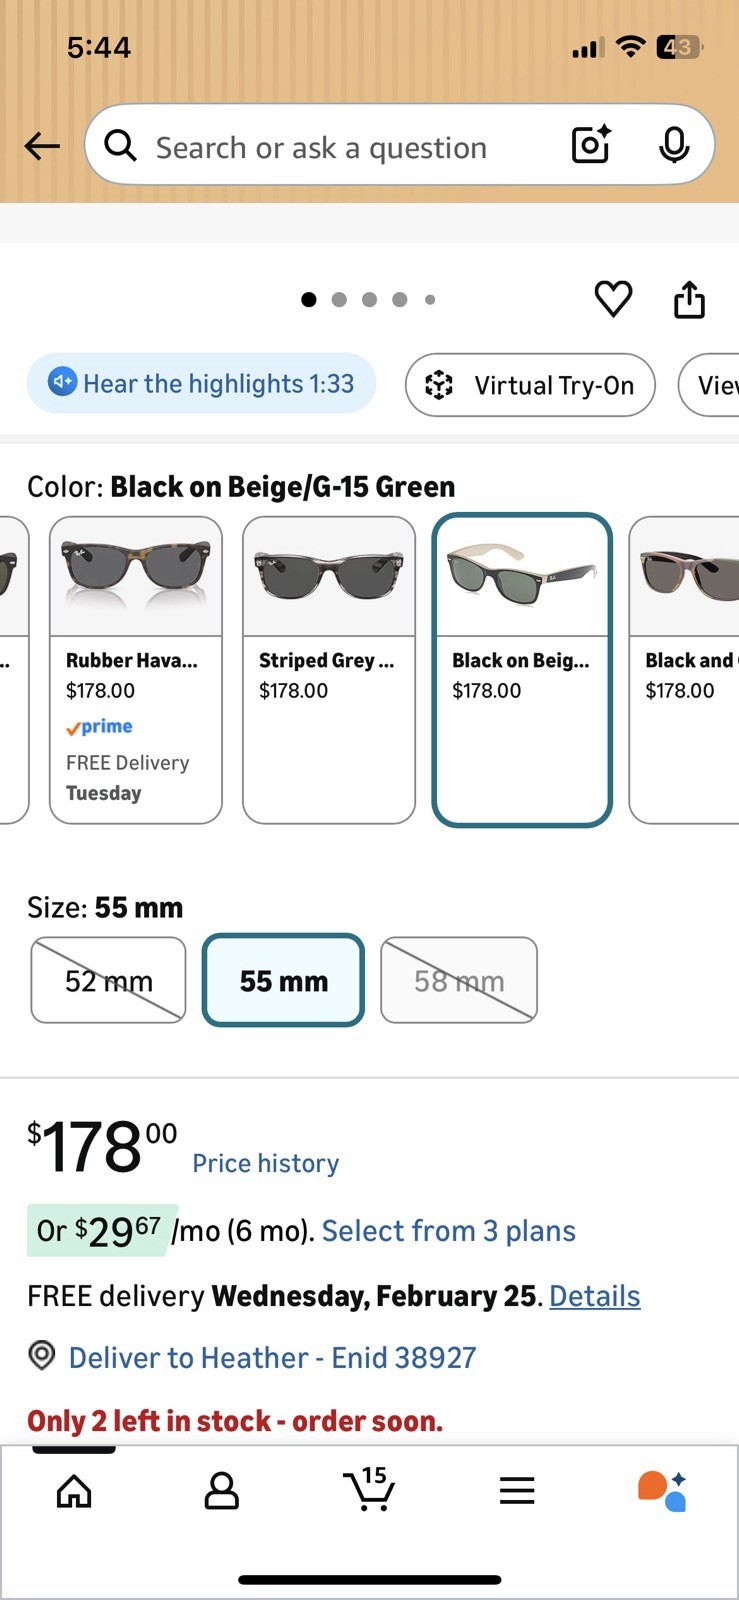This screenshot has width=739, height=1600.
Task: Add item to wishlist with heart icon
Action: [x=613, y=299]
